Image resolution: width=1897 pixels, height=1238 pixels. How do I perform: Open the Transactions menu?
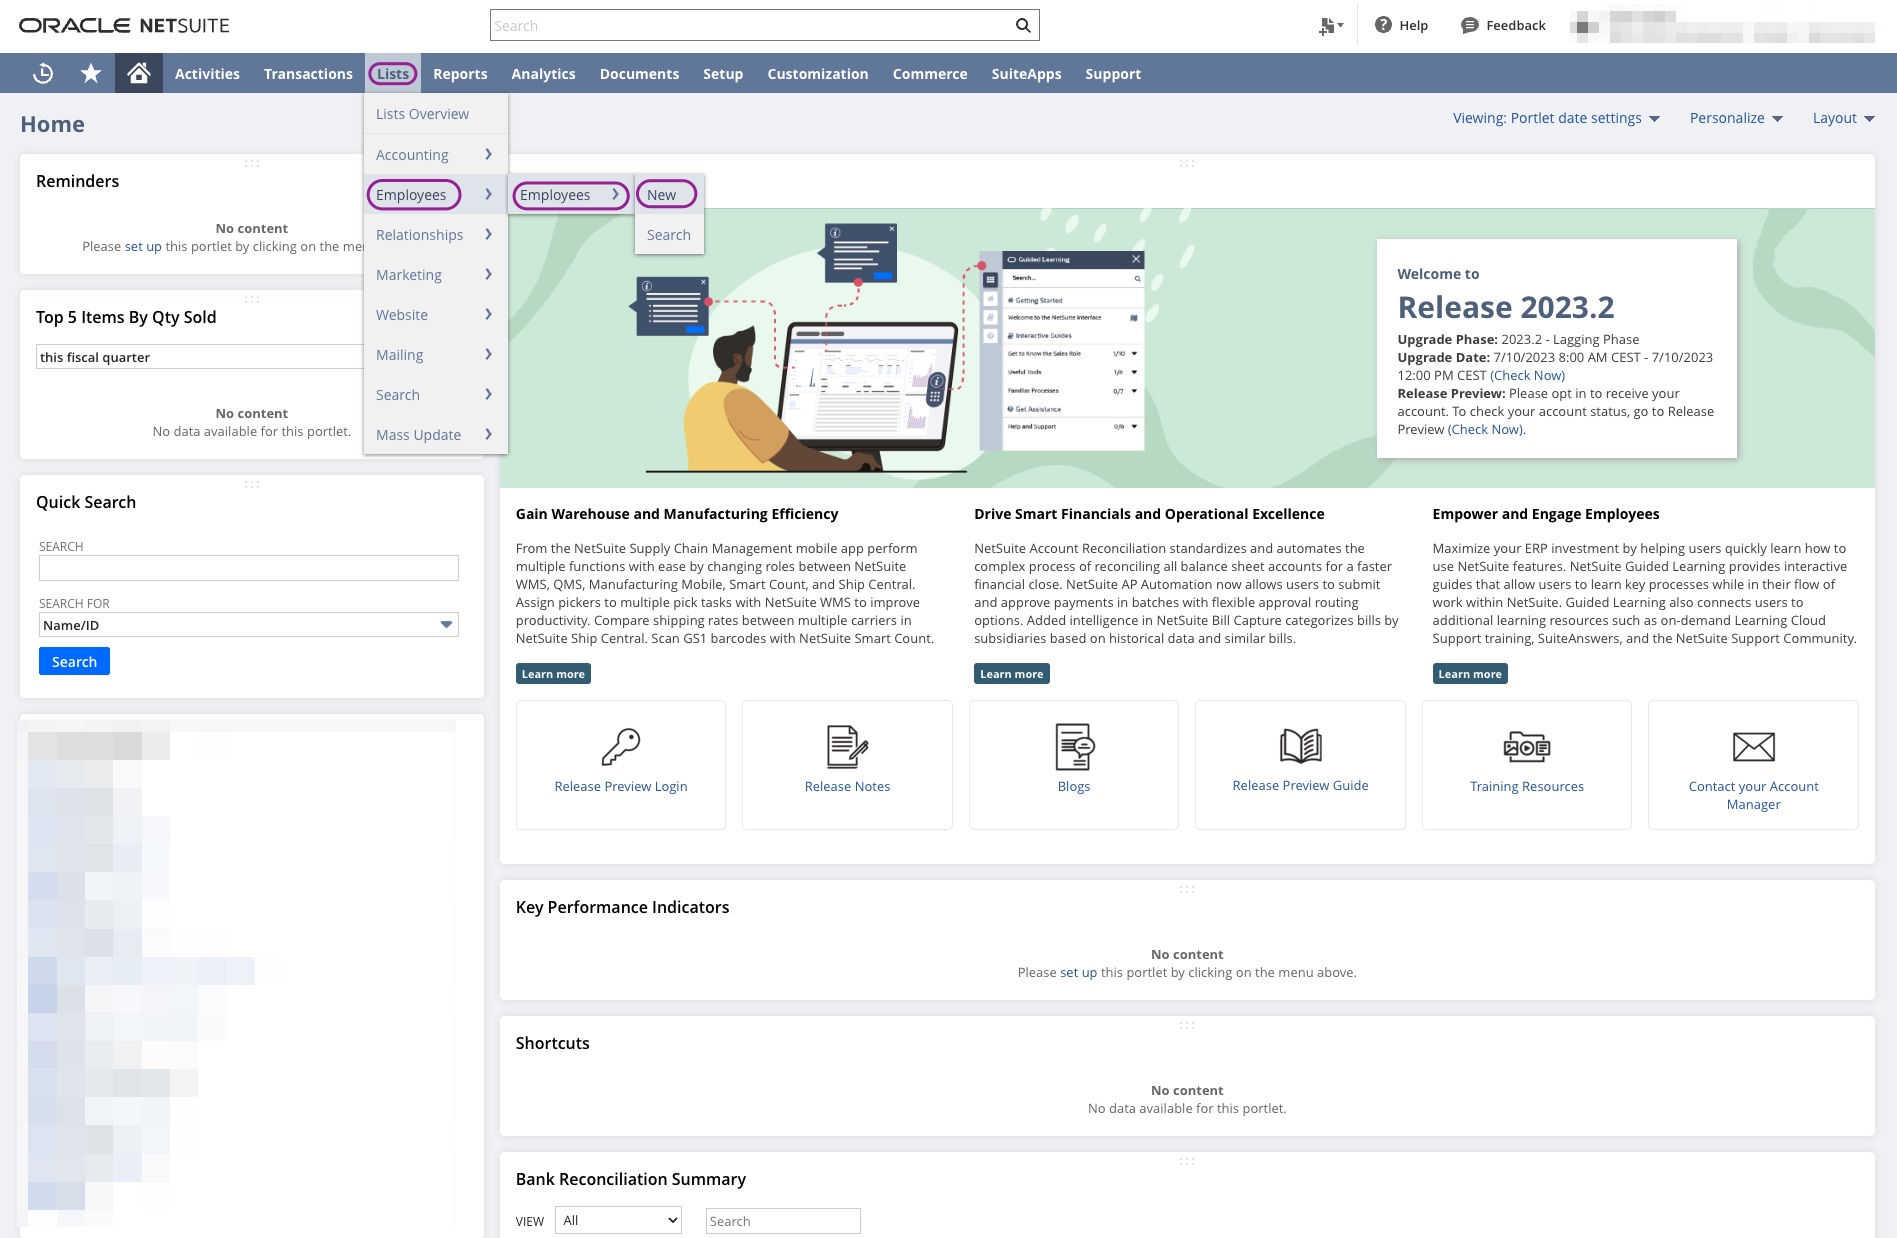[308, 73]
